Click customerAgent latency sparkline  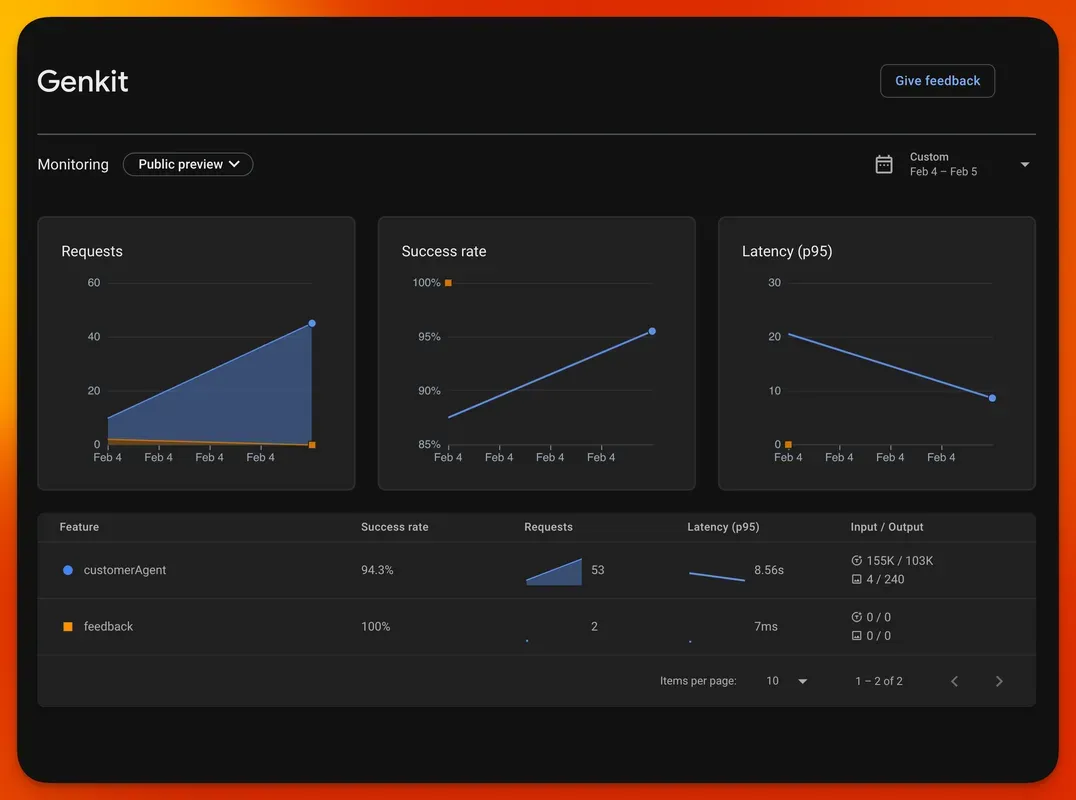click(x=716, y=576)
